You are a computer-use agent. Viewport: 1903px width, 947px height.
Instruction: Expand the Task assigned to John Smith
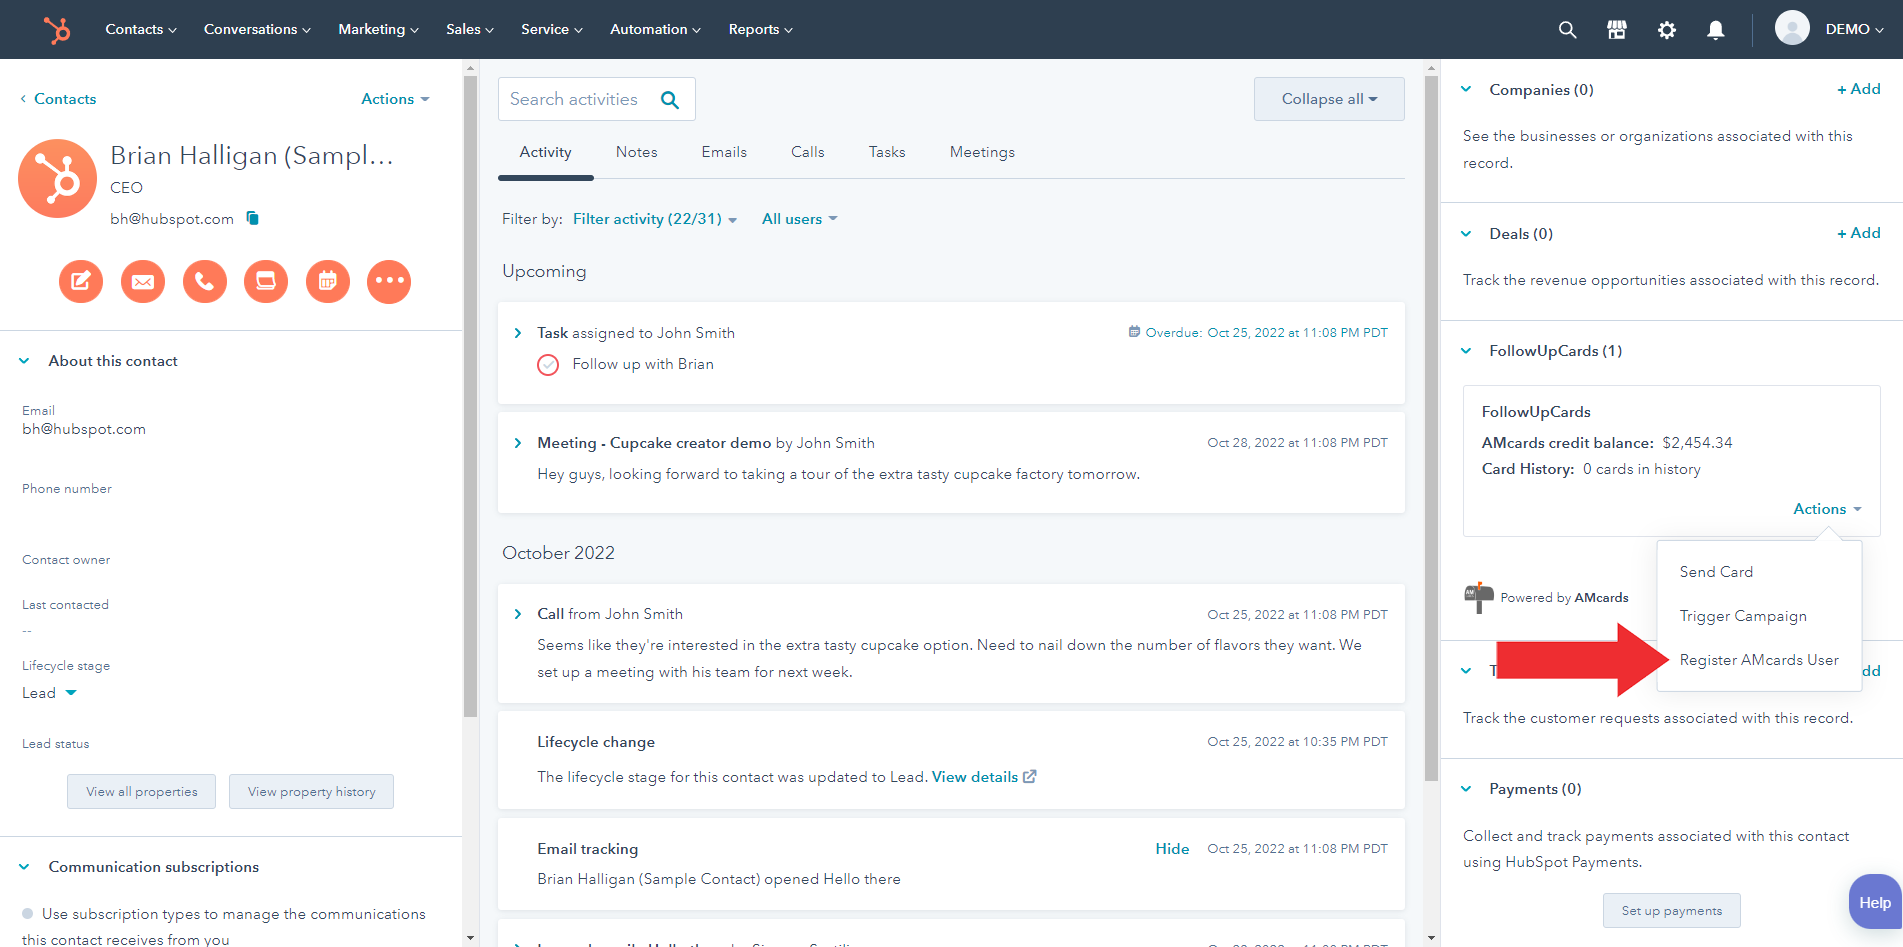(x=517, y=333)
